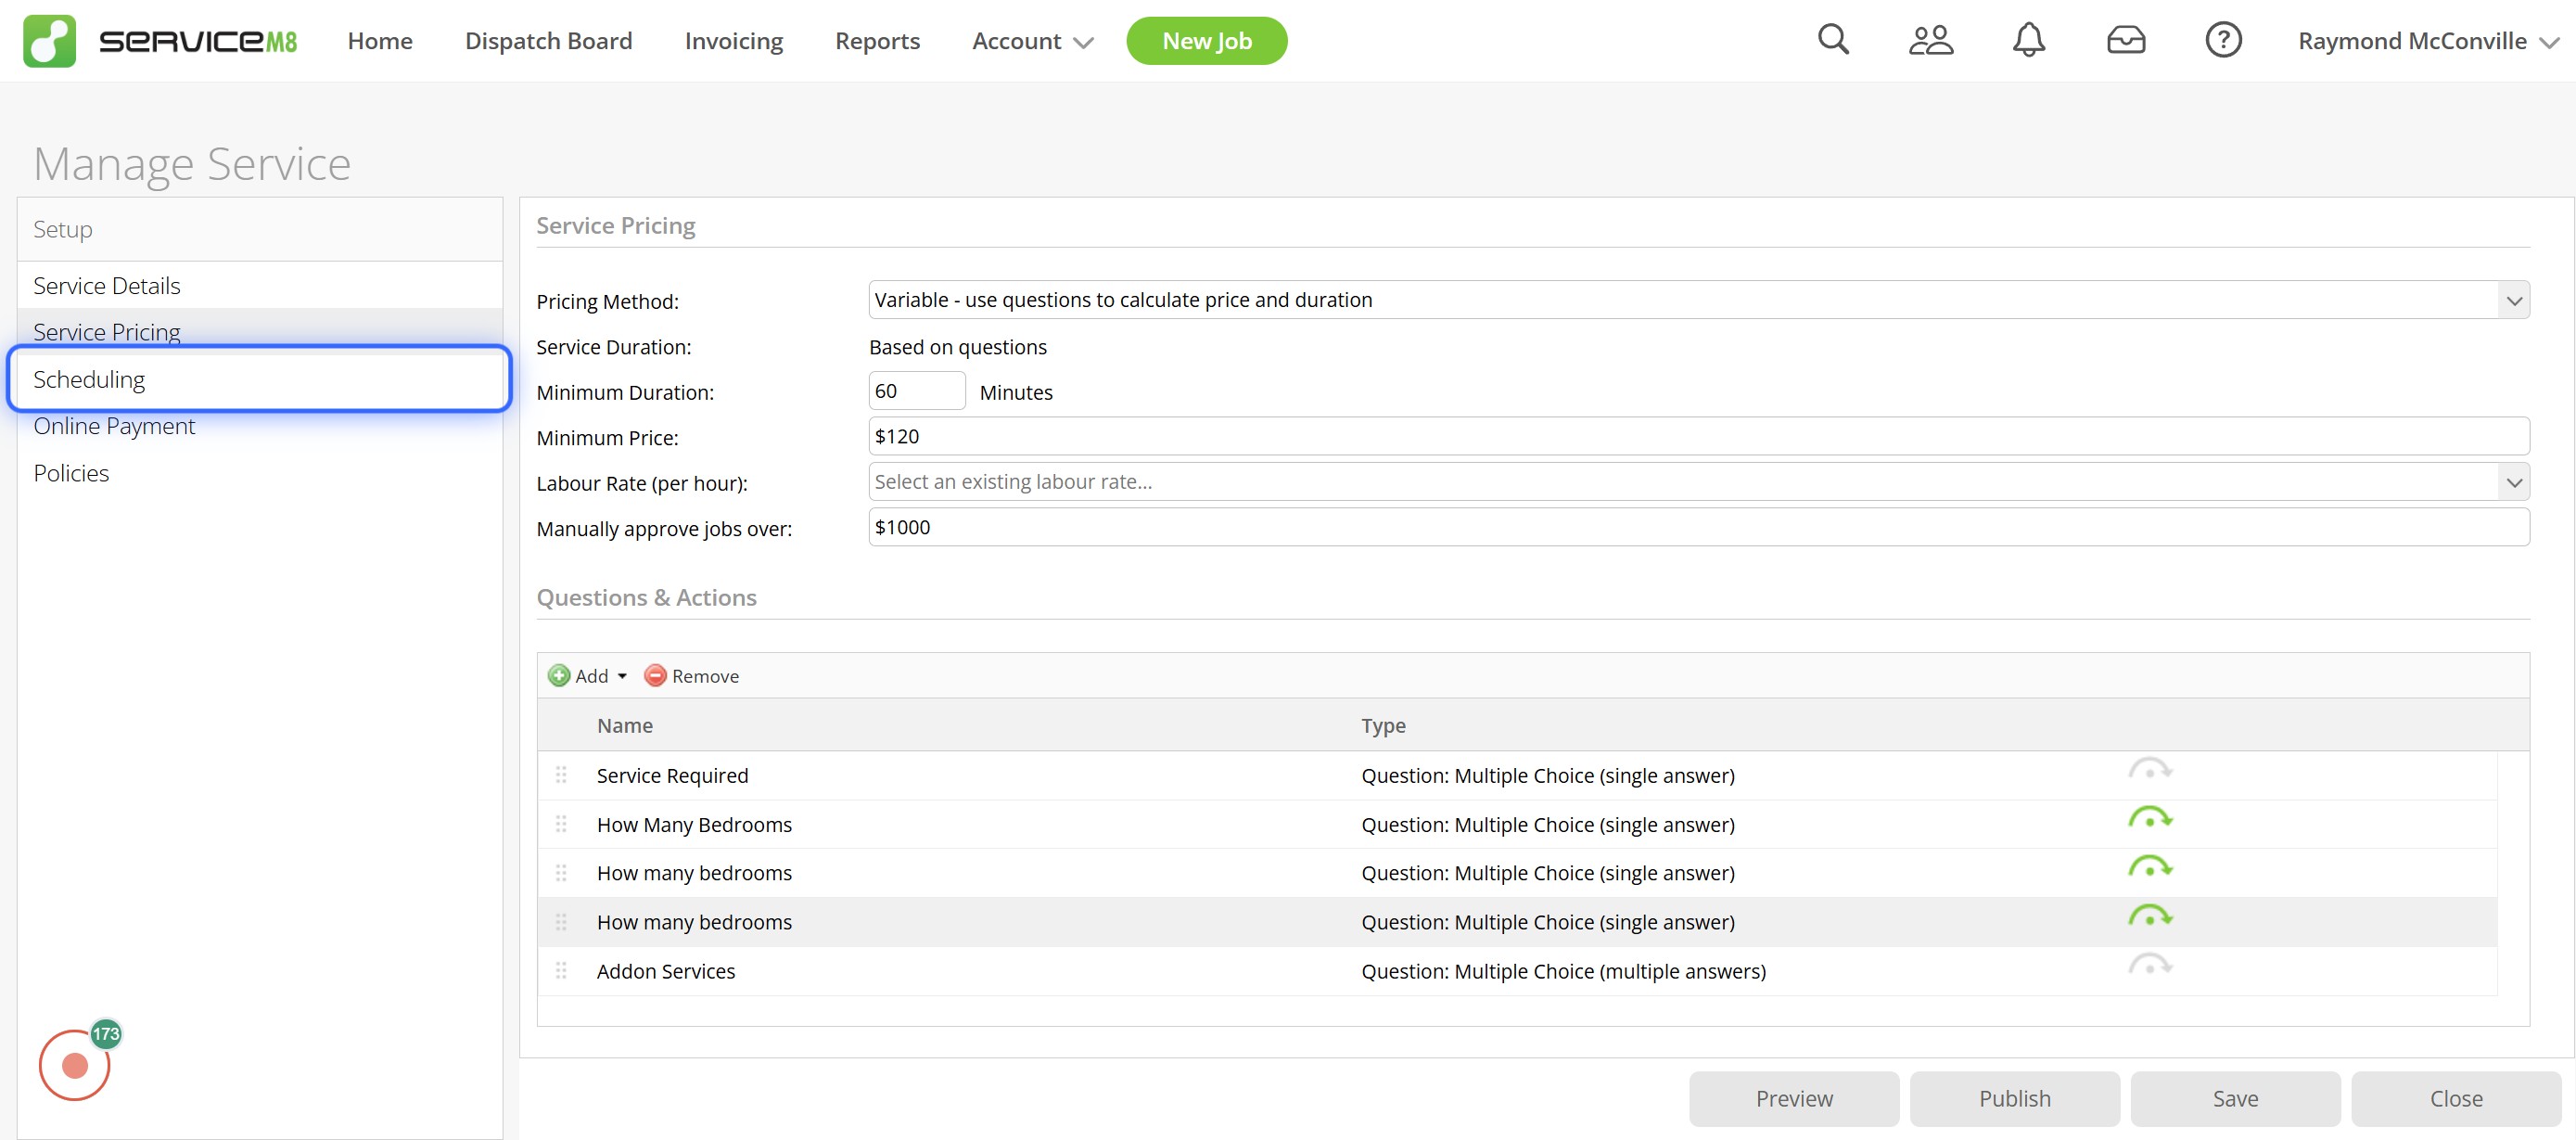Open the Add dropdown arrow
This screenshot has height=1140, width=2576.
pyautogui.click(x=622, y=677)
